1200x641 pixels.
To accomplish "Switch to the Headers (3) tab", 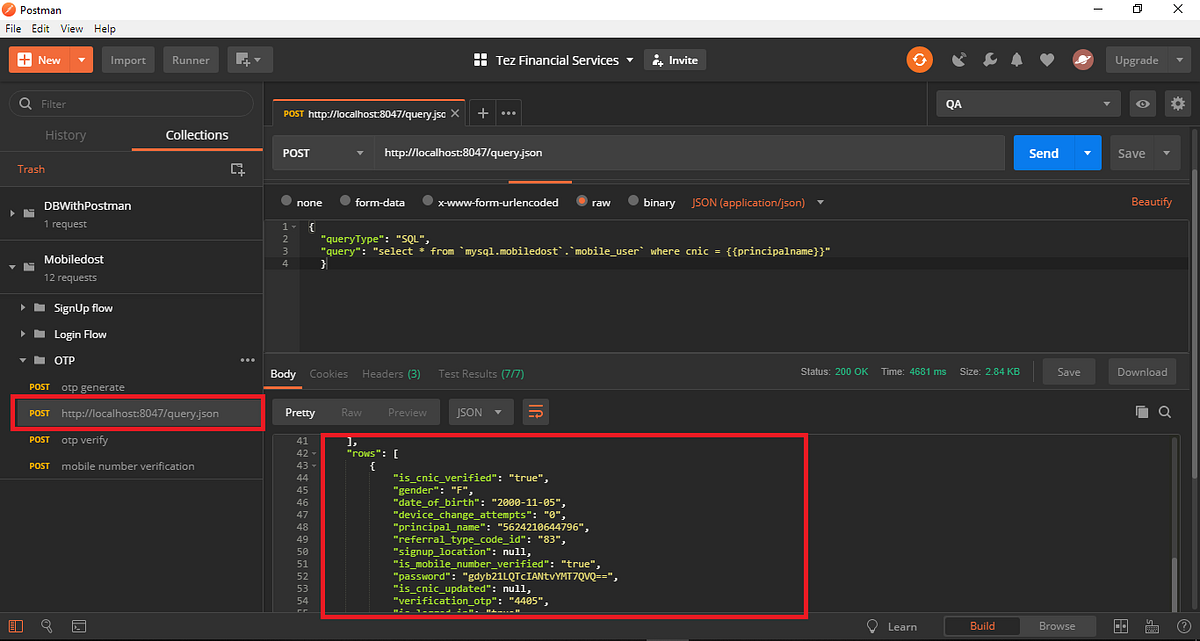I will (391, 373).
